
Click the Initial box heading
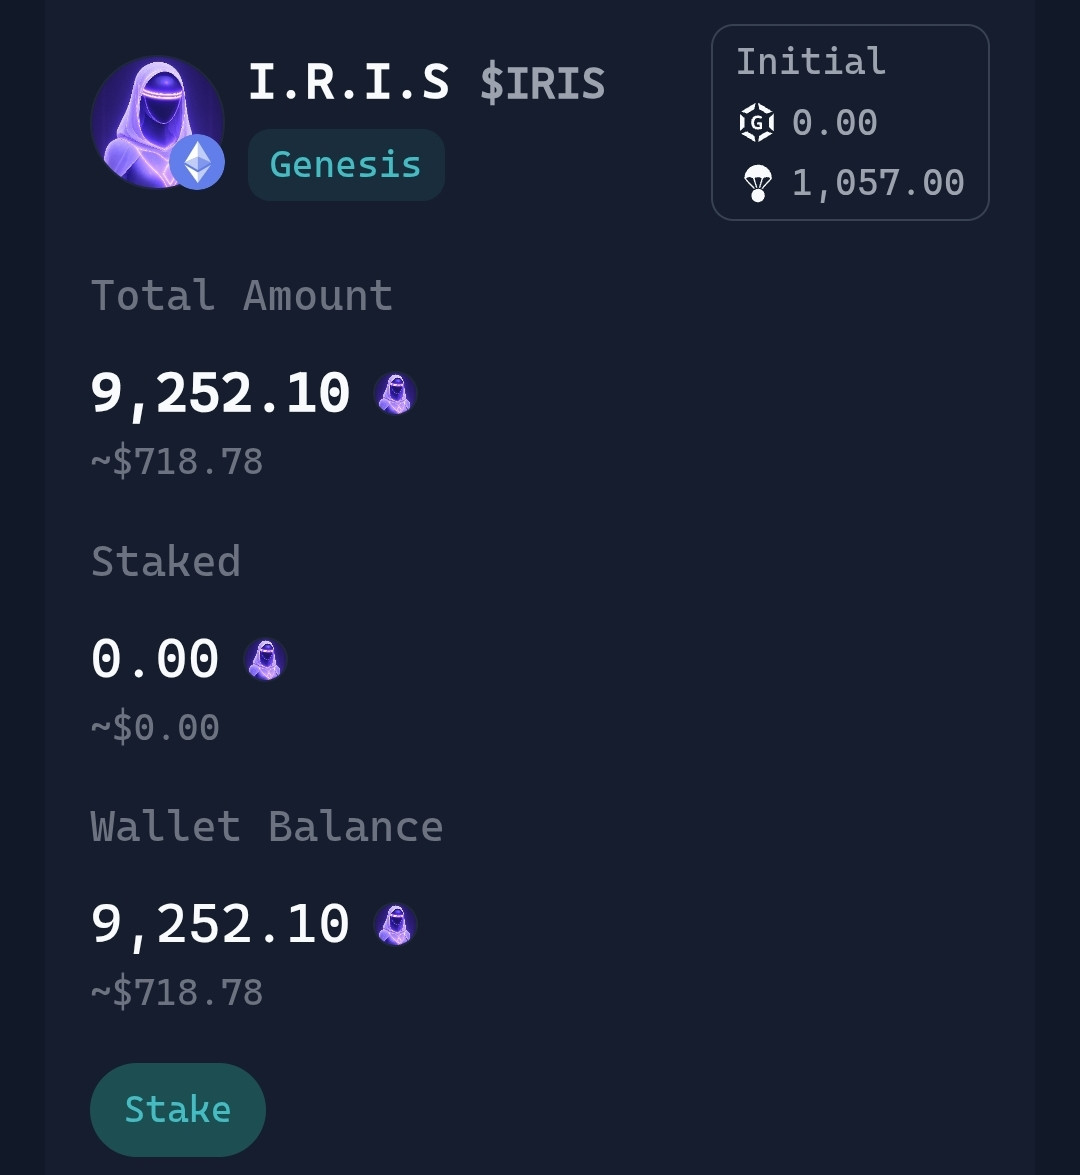[811, 62]
